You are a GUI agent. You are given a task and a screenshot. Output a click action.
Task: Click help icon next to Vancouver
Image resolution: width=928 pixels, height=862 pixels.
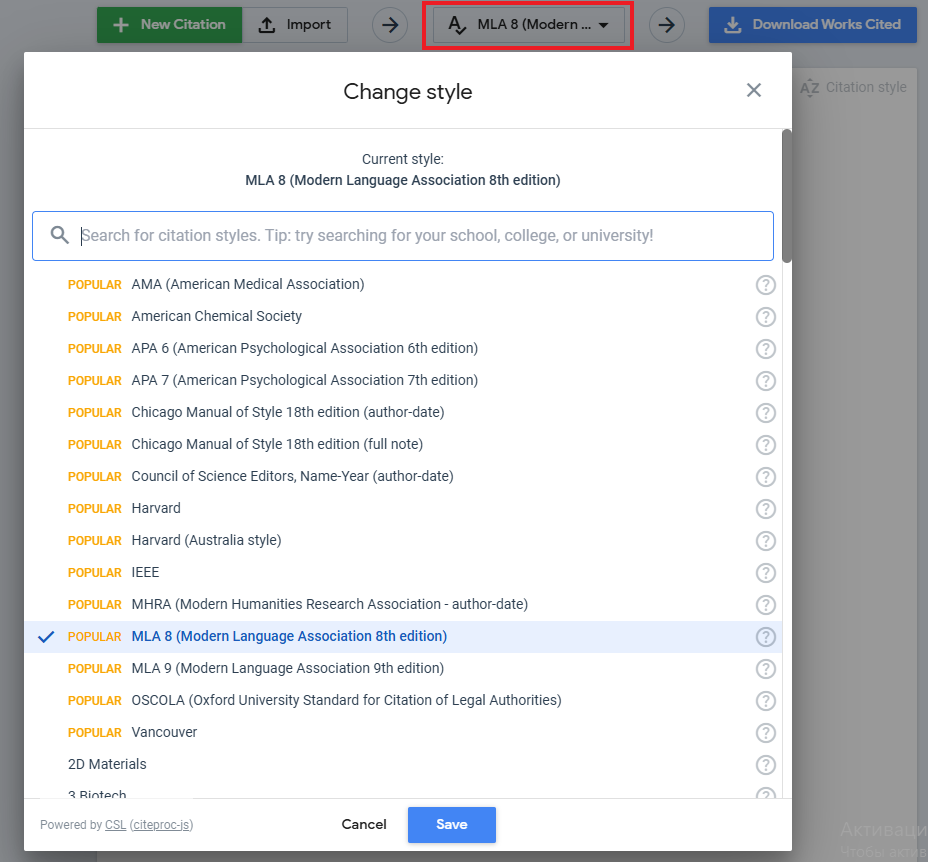tap(765, 733)
